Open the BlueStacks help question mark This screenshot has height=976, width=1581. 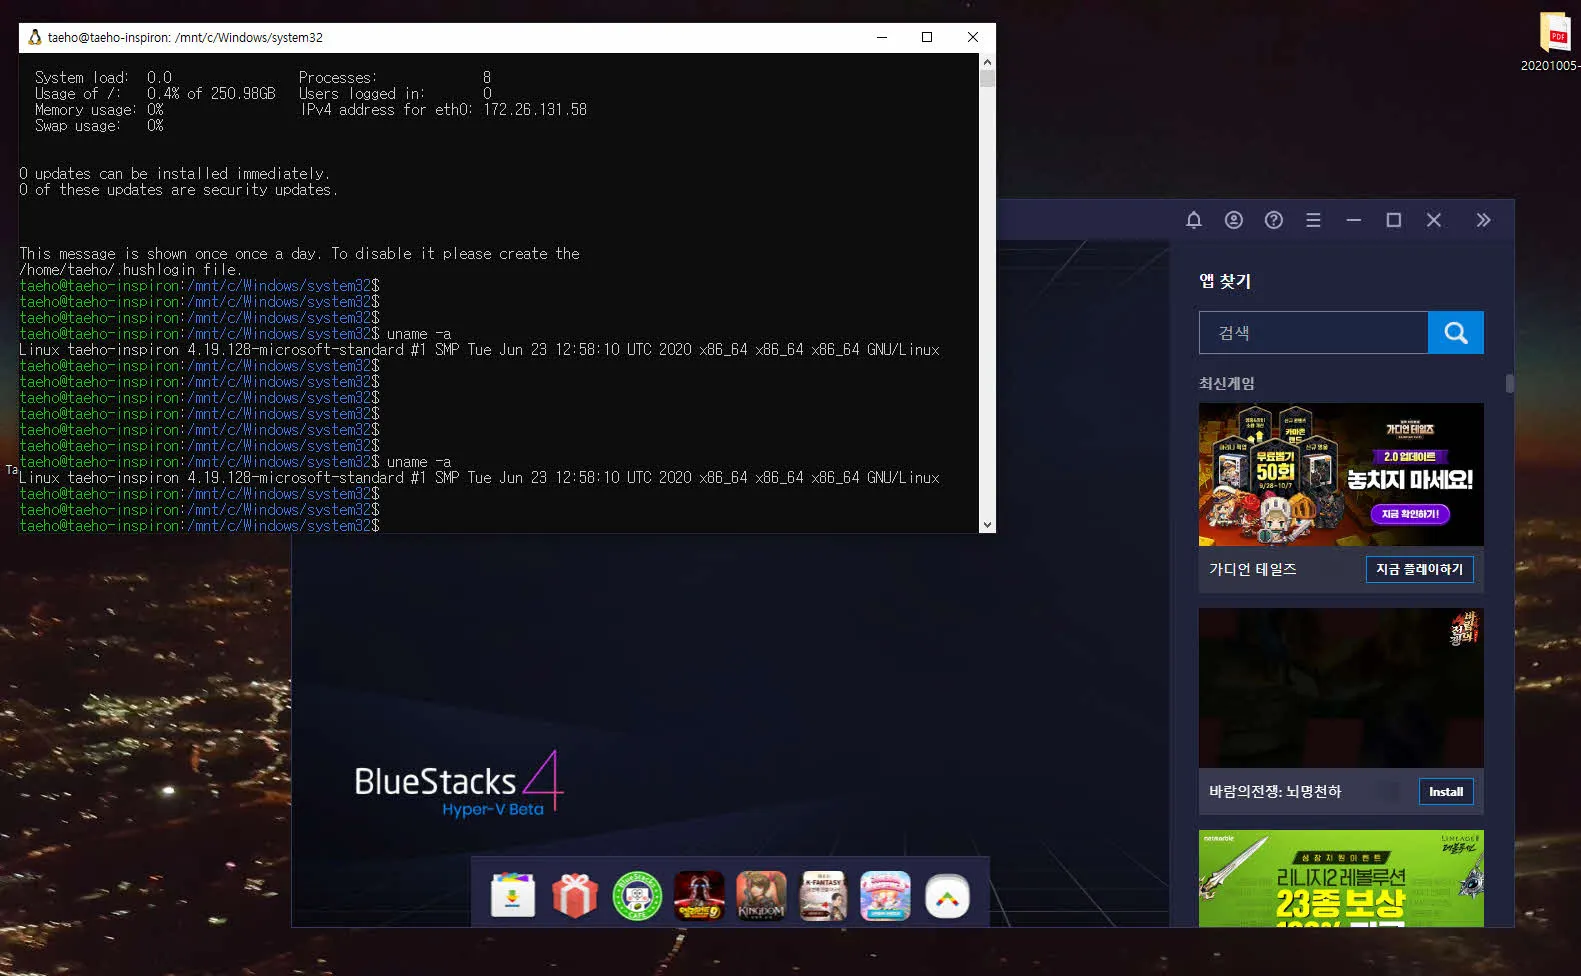[1273, 220]
